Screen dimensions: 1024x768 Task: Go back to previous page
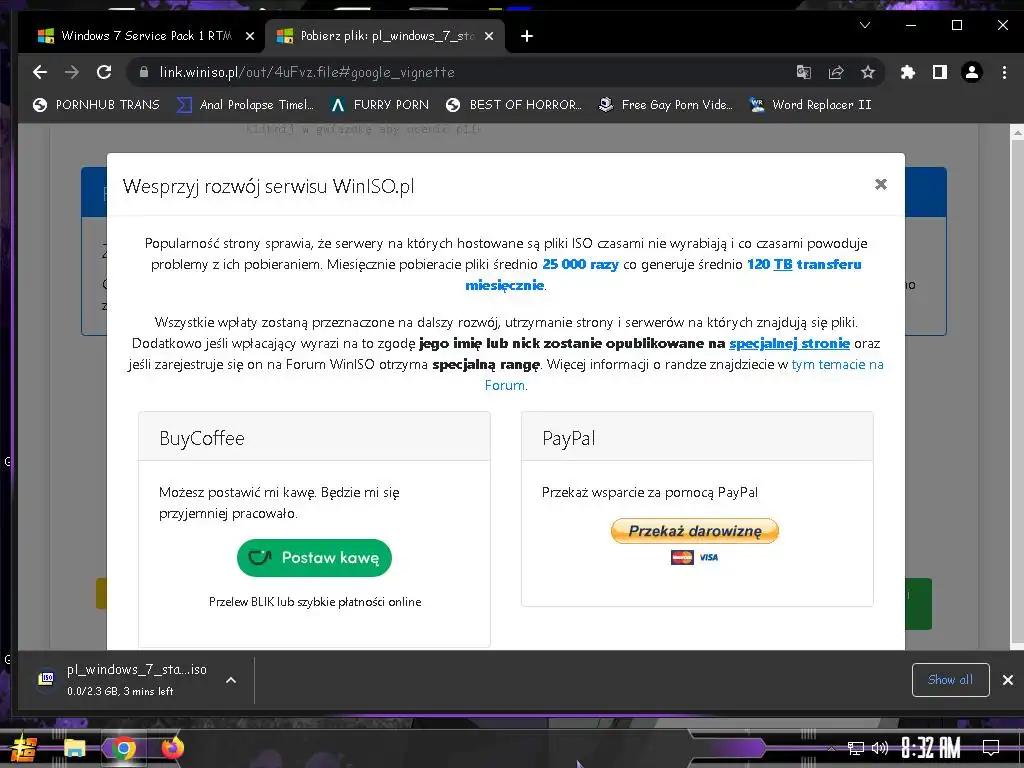click(40, 72)
